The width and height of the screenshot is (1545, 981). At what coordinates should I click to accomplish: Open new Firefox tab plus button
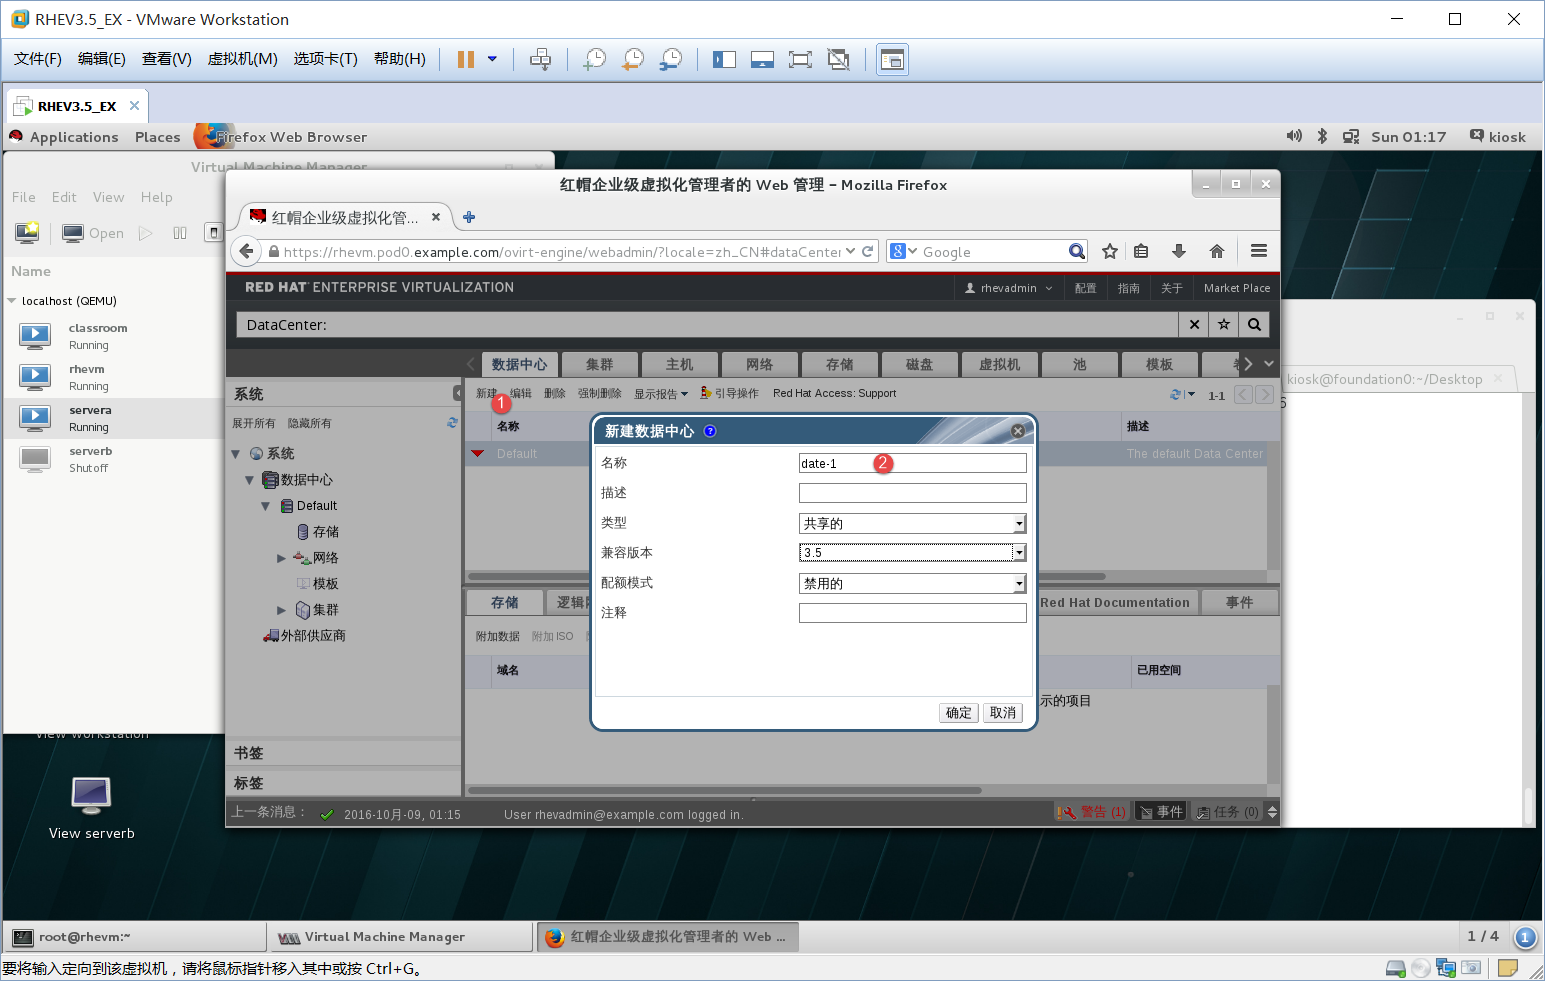[469, 217]
